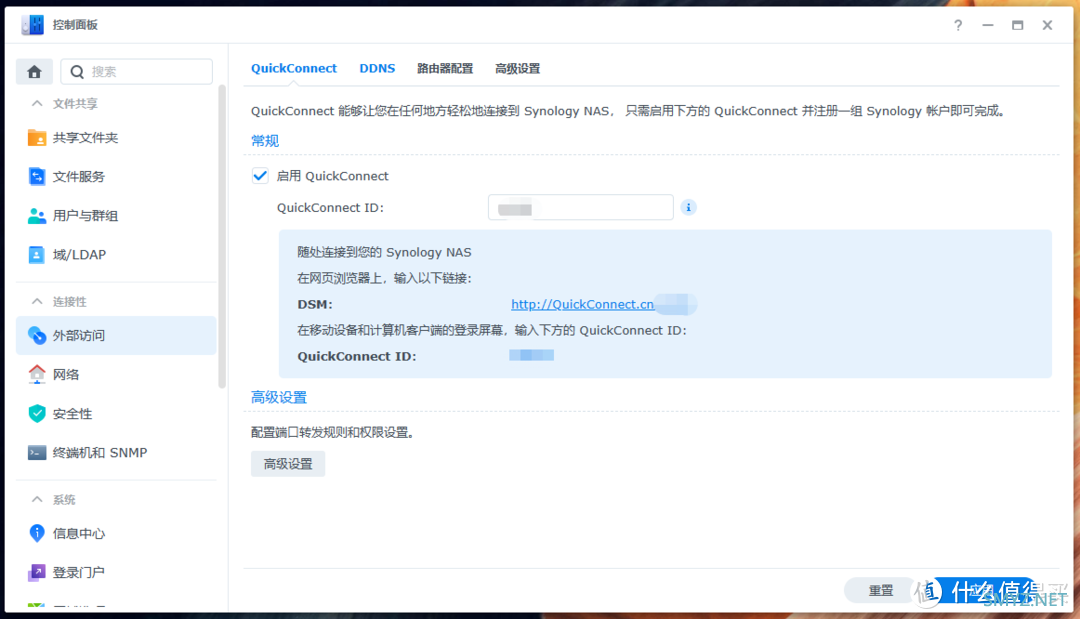Open Info Center (信息中心) icon
1080x619 pixels.
(37, 533)
